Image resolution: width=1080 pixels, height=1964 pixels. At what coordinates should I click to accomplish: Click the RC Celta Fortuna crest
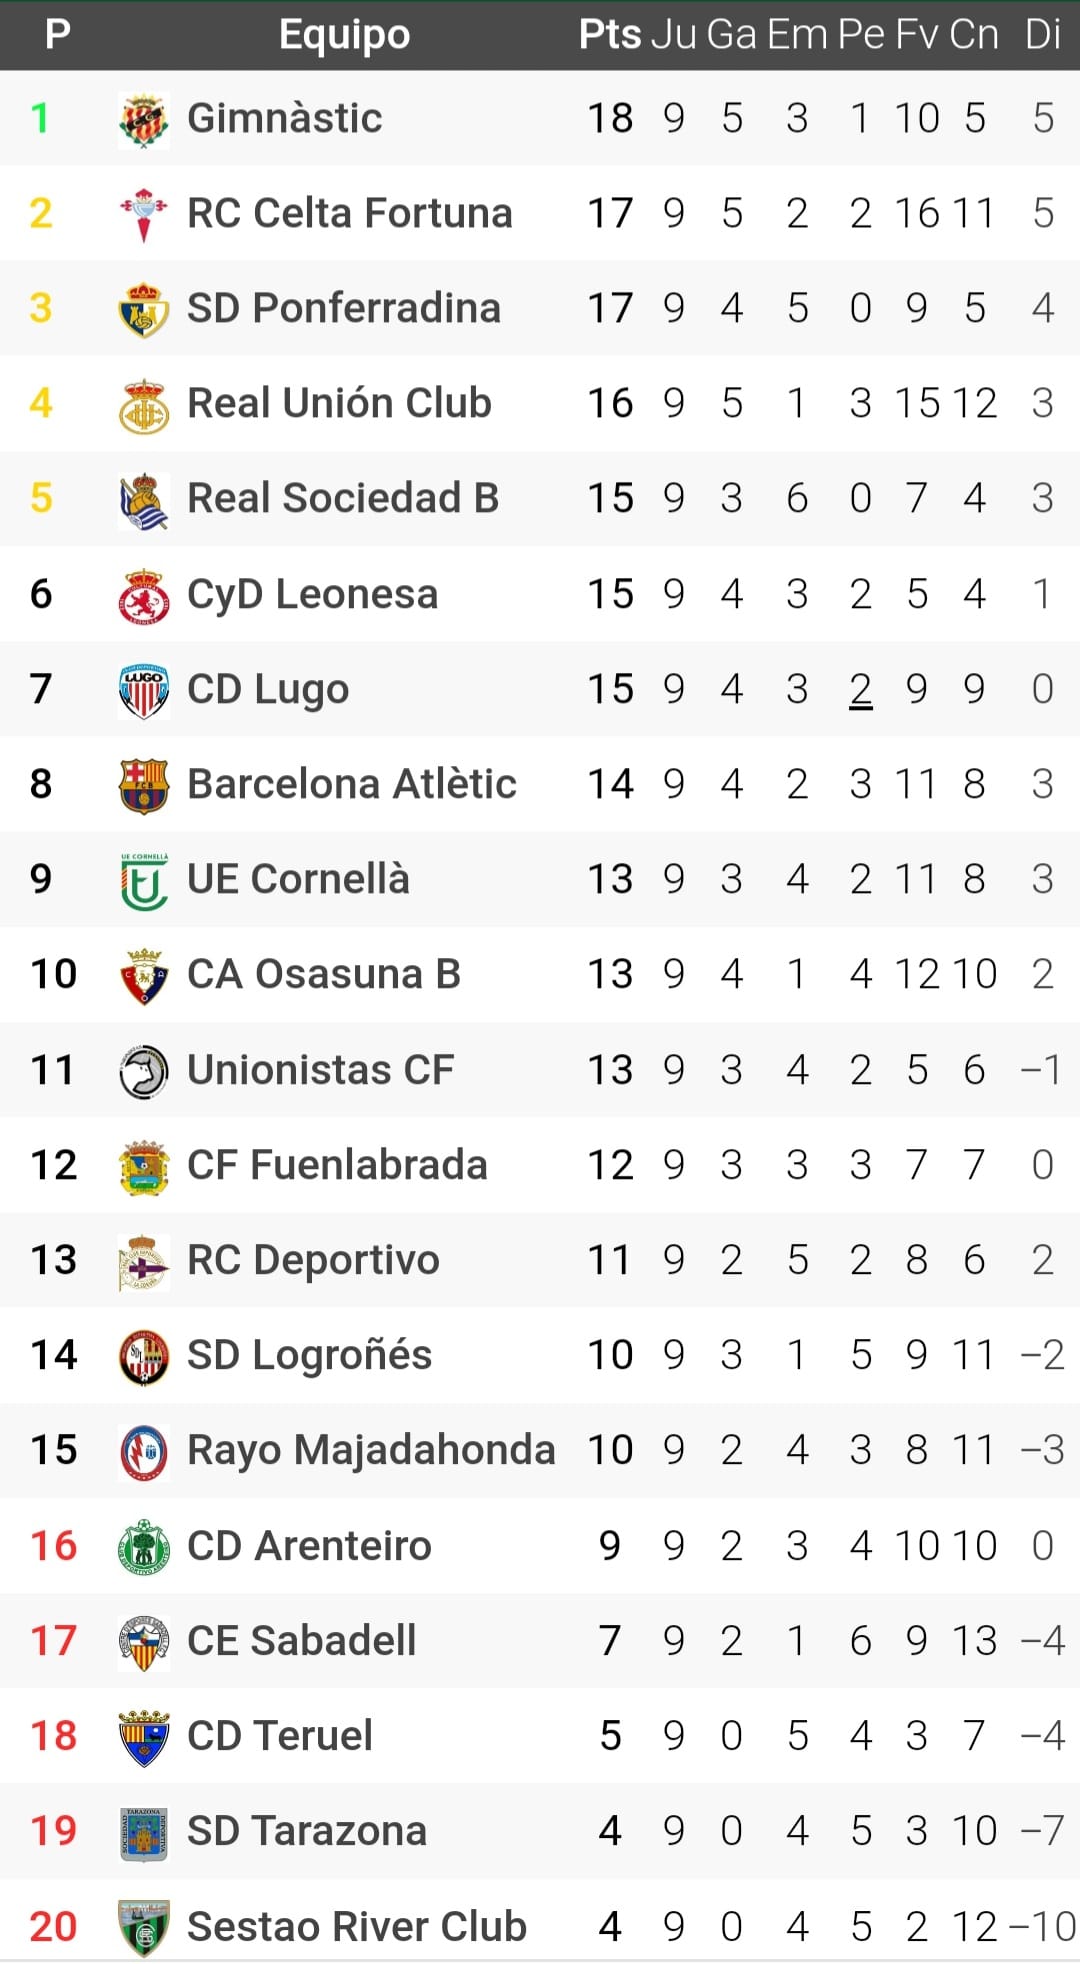(x=143, y=214)
